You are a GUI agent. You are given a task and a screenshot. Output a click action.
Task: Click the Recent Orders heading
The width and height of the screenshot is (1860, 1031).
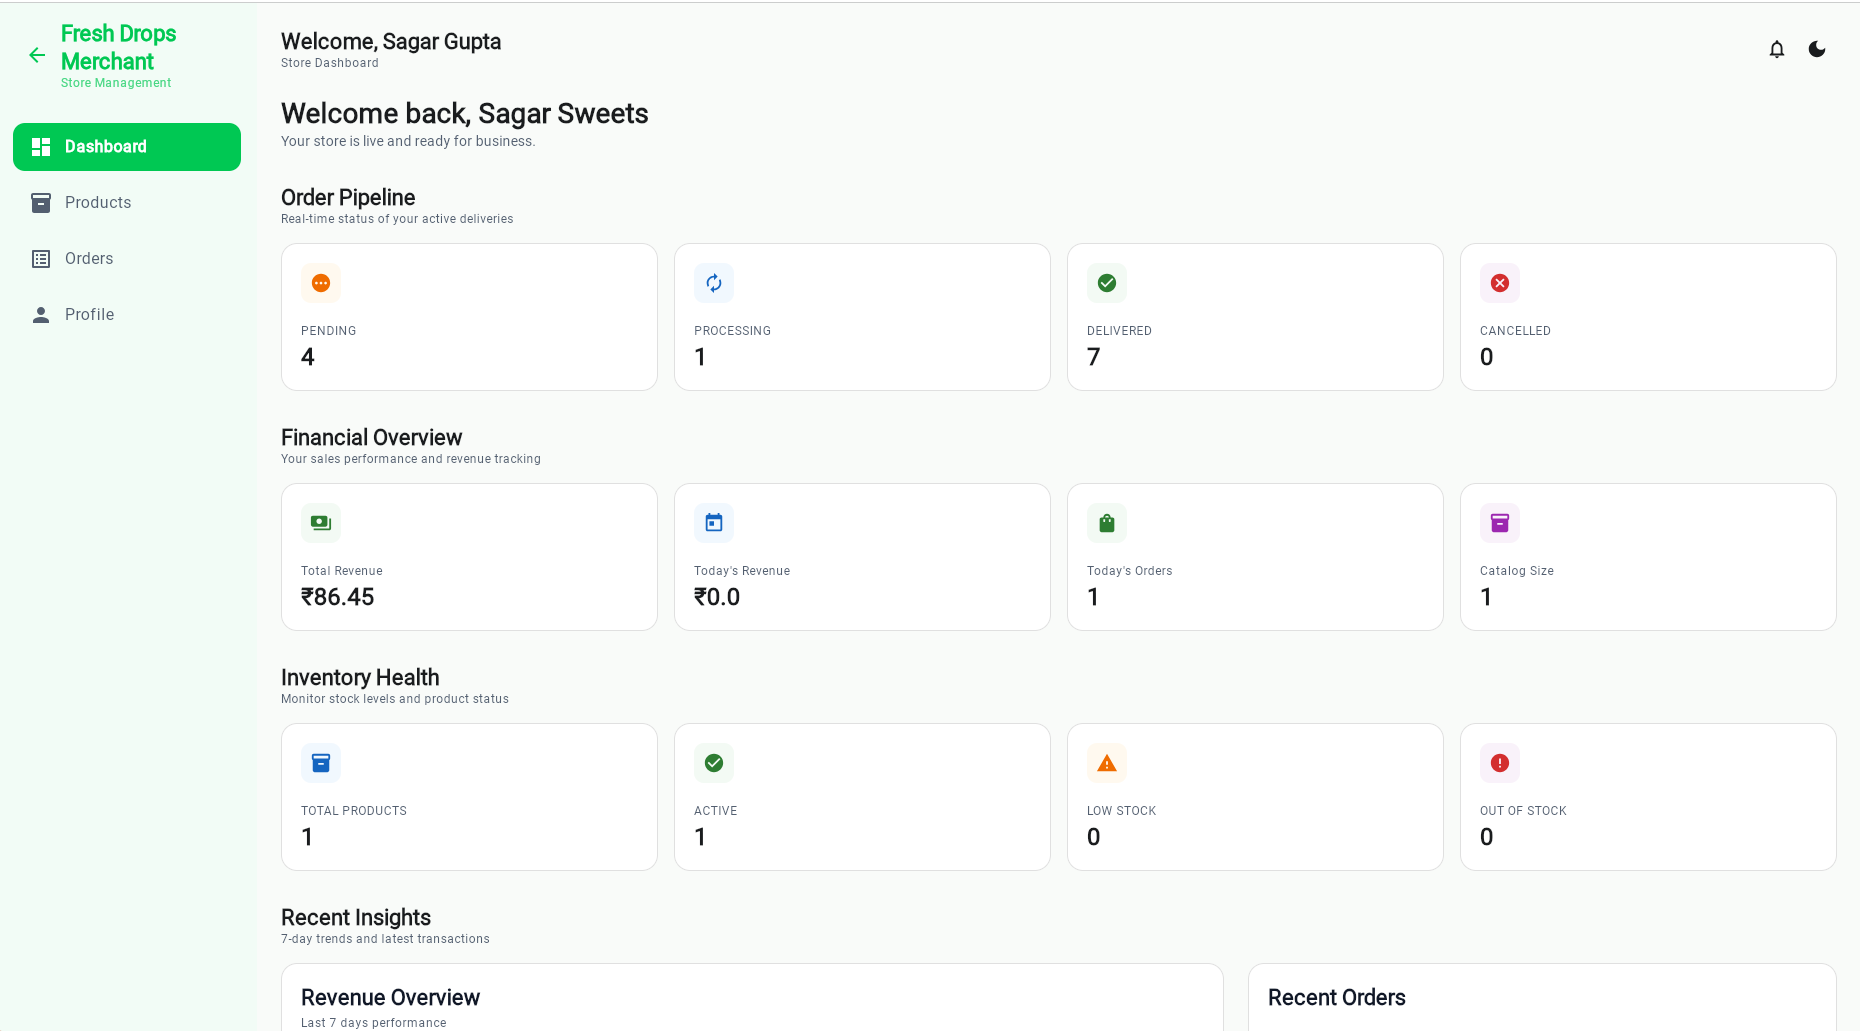[1337, 998]
